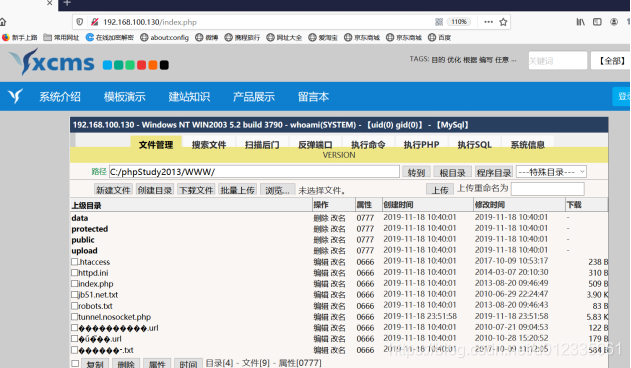Open the data directory

pos(80,218)
